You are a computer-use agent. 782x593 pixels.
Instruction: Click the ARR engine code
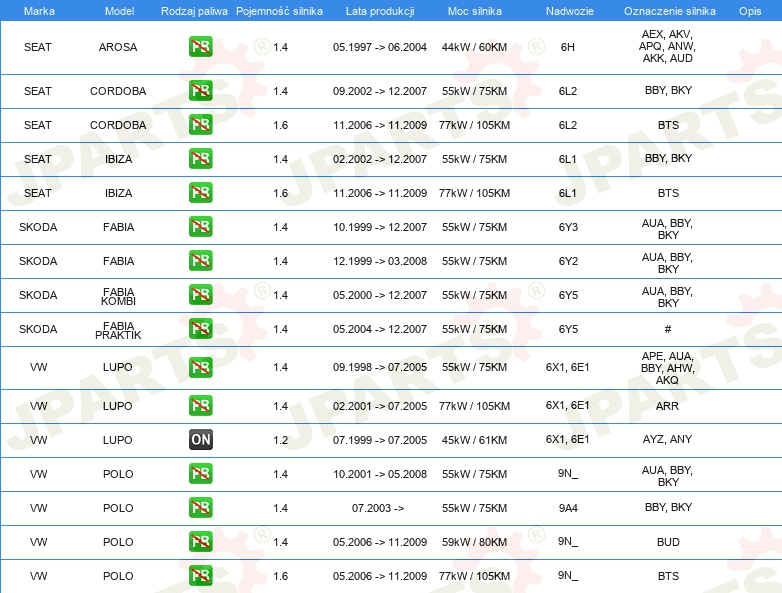[667, 406]
